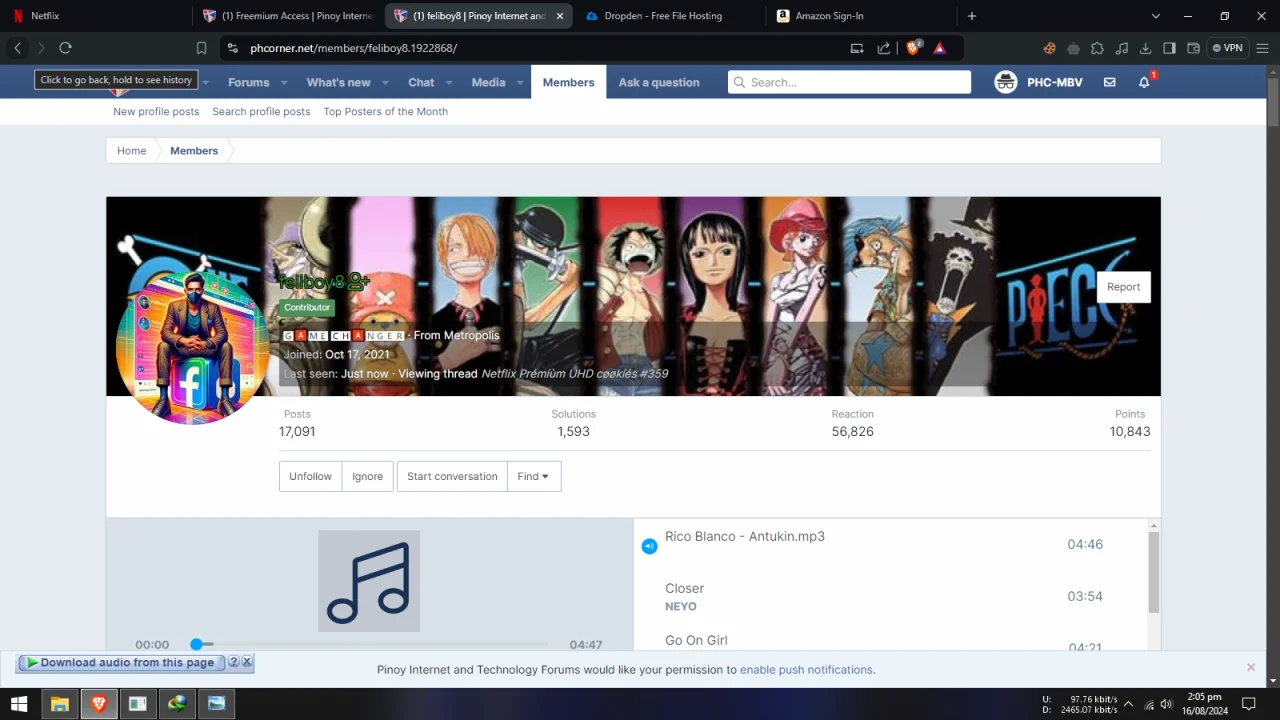Open browser main hamburger menu
1280x720 pixels.
coord(1263,48)
